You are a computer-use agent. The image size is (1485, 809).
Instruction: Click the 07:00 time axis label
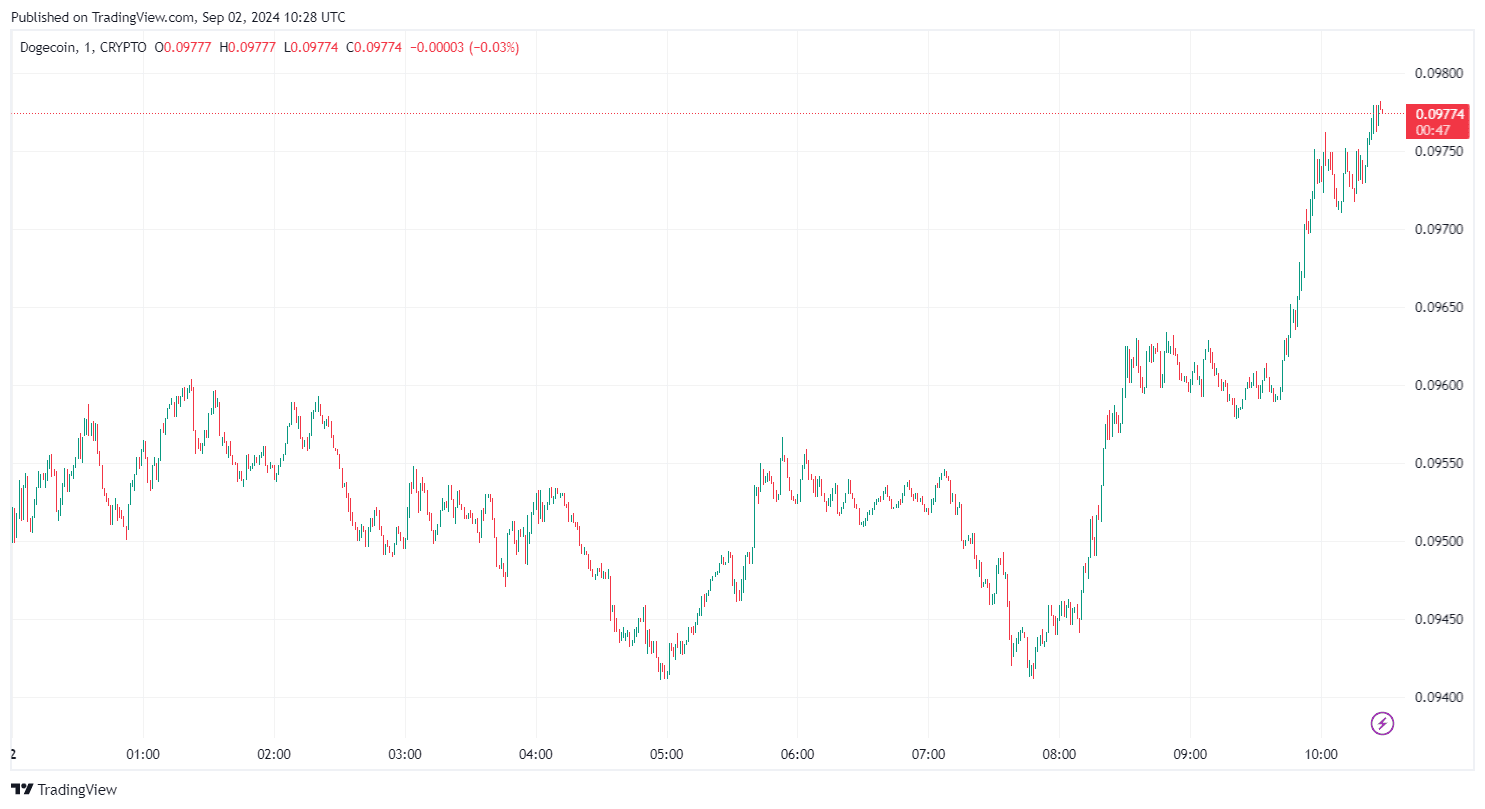pyautogui.click(x=928, y=754)
